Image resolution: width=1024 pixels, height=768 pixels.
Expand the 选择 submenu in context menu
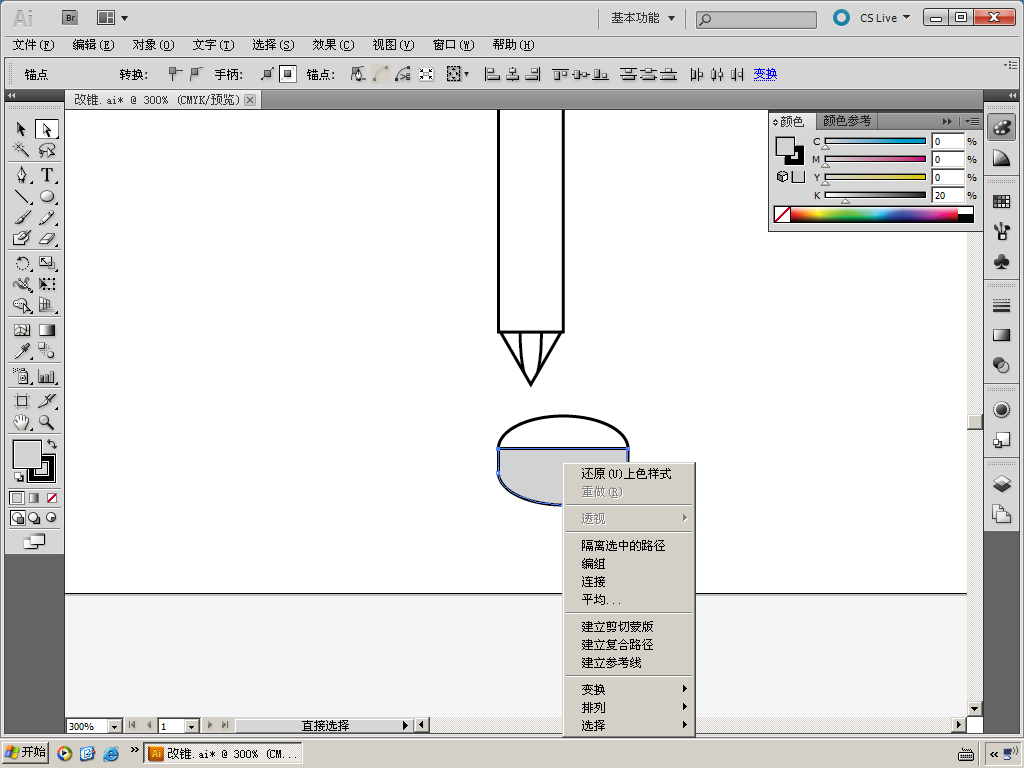click(x=629, y=726)
